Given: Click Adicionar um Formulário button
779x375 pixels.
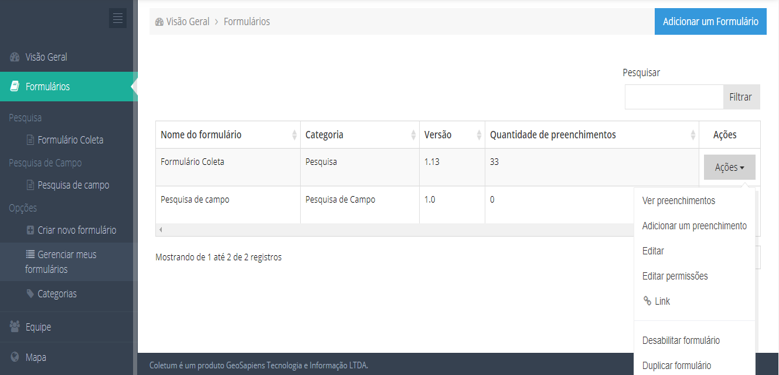Looking at the screenshot, I should (710, 21).
